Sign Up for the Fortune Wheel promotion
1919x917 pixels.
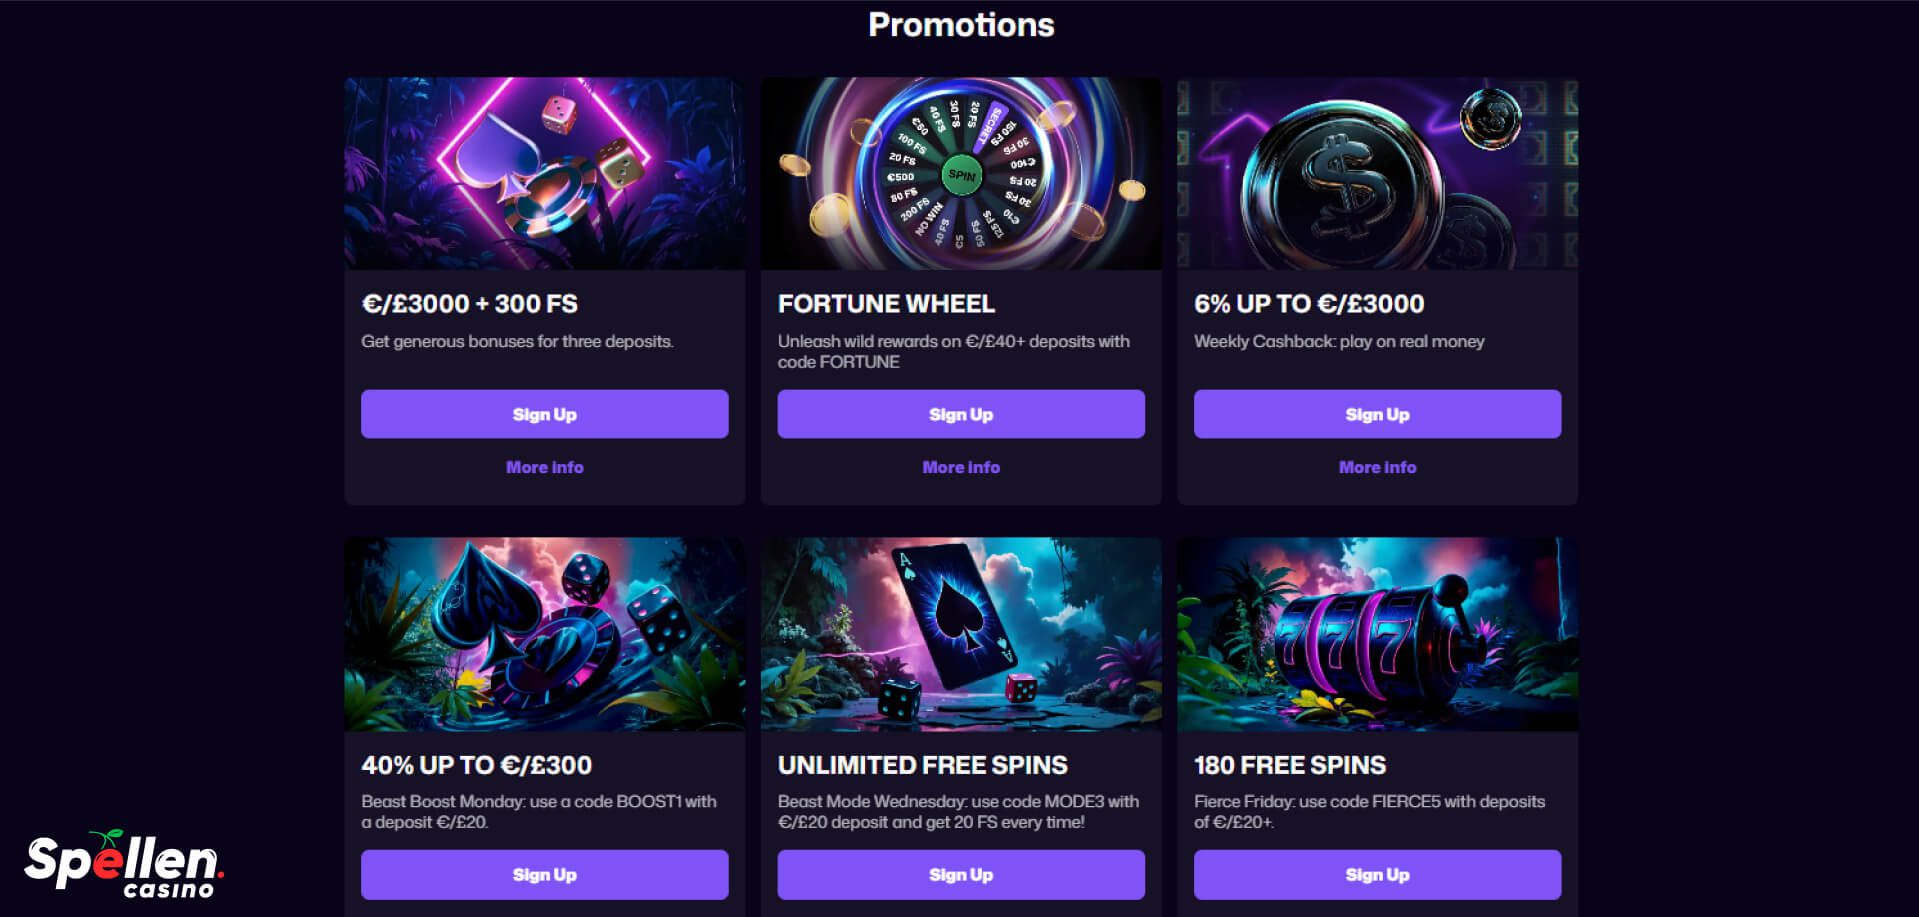point(961,413)
